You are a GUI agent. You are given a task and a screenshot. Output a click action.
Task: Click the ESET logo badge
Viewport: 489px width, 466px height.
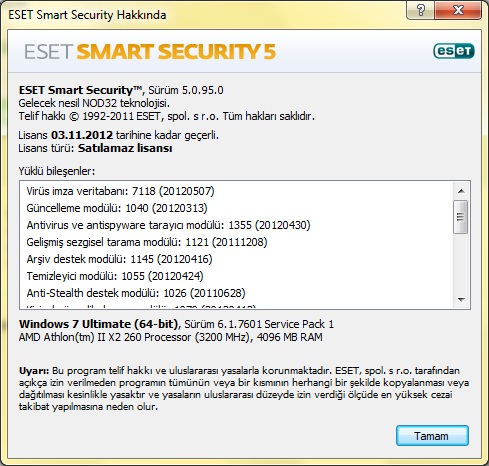[454, 51]
